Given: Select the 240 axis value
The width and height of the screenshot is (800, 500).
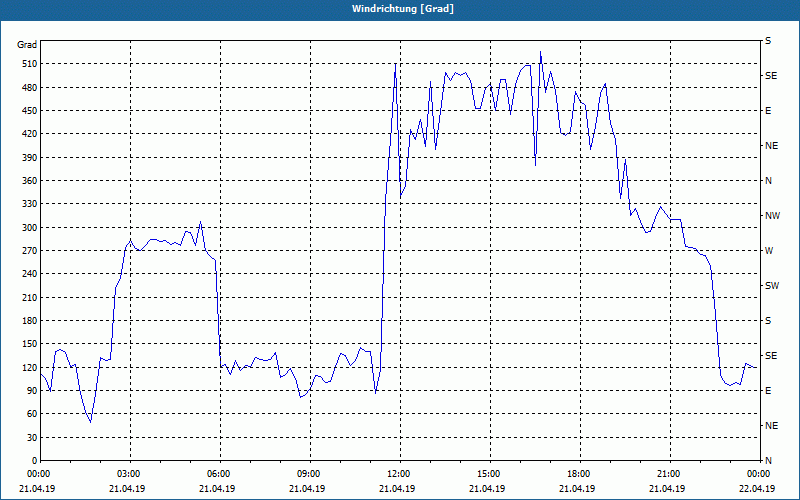Looking at the screenshot, I should point(30,274).
